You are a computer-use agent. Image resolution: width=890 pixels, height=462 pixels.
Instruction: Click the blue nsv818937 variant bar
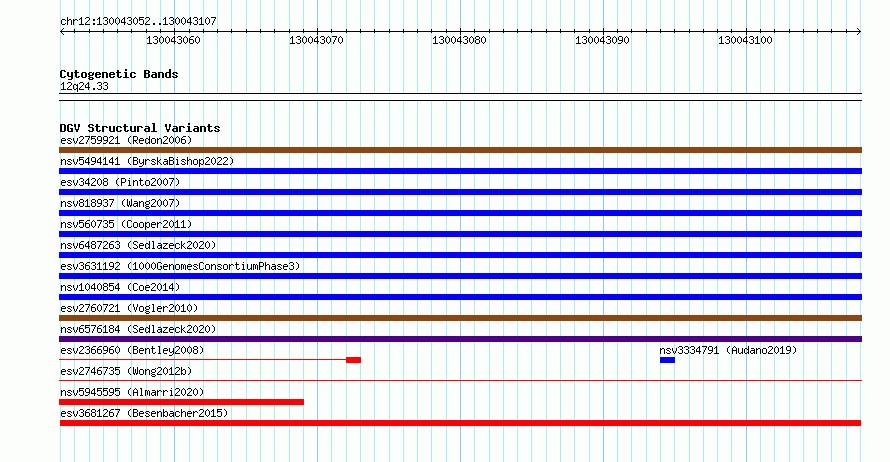460,213
